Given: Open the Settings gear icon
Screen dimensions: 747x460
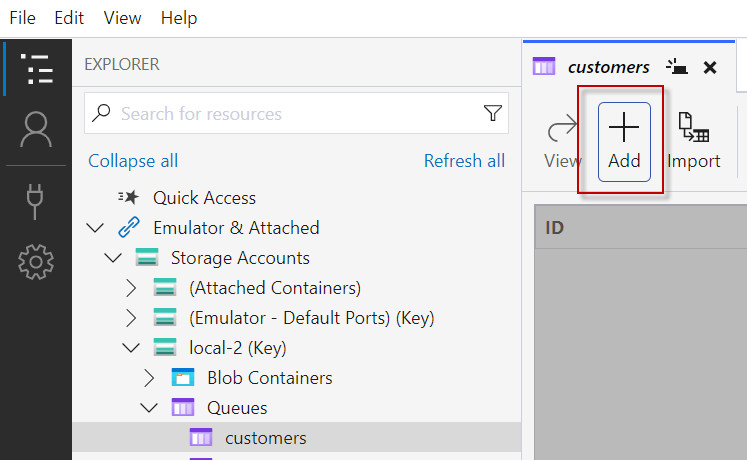Looking at the screenshot, I should (x=36, y=262).
